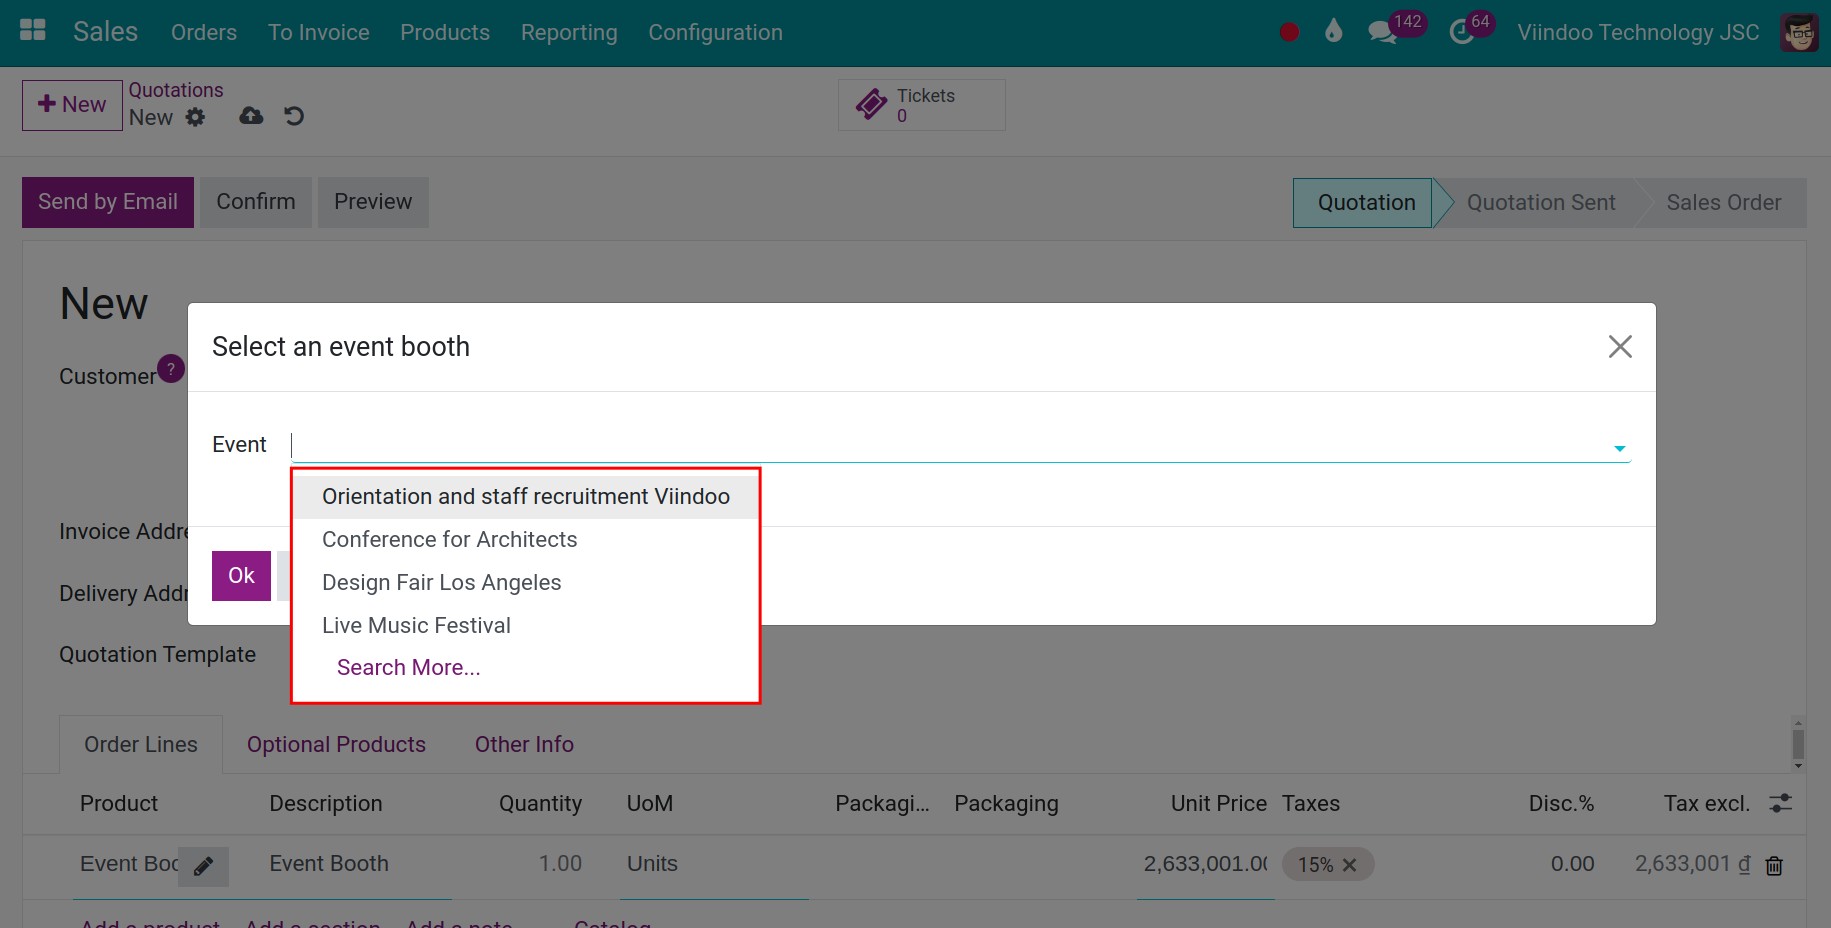This screenshot has width=1831, height=928.
Task: Open the Orders menu
Action: 204,33
